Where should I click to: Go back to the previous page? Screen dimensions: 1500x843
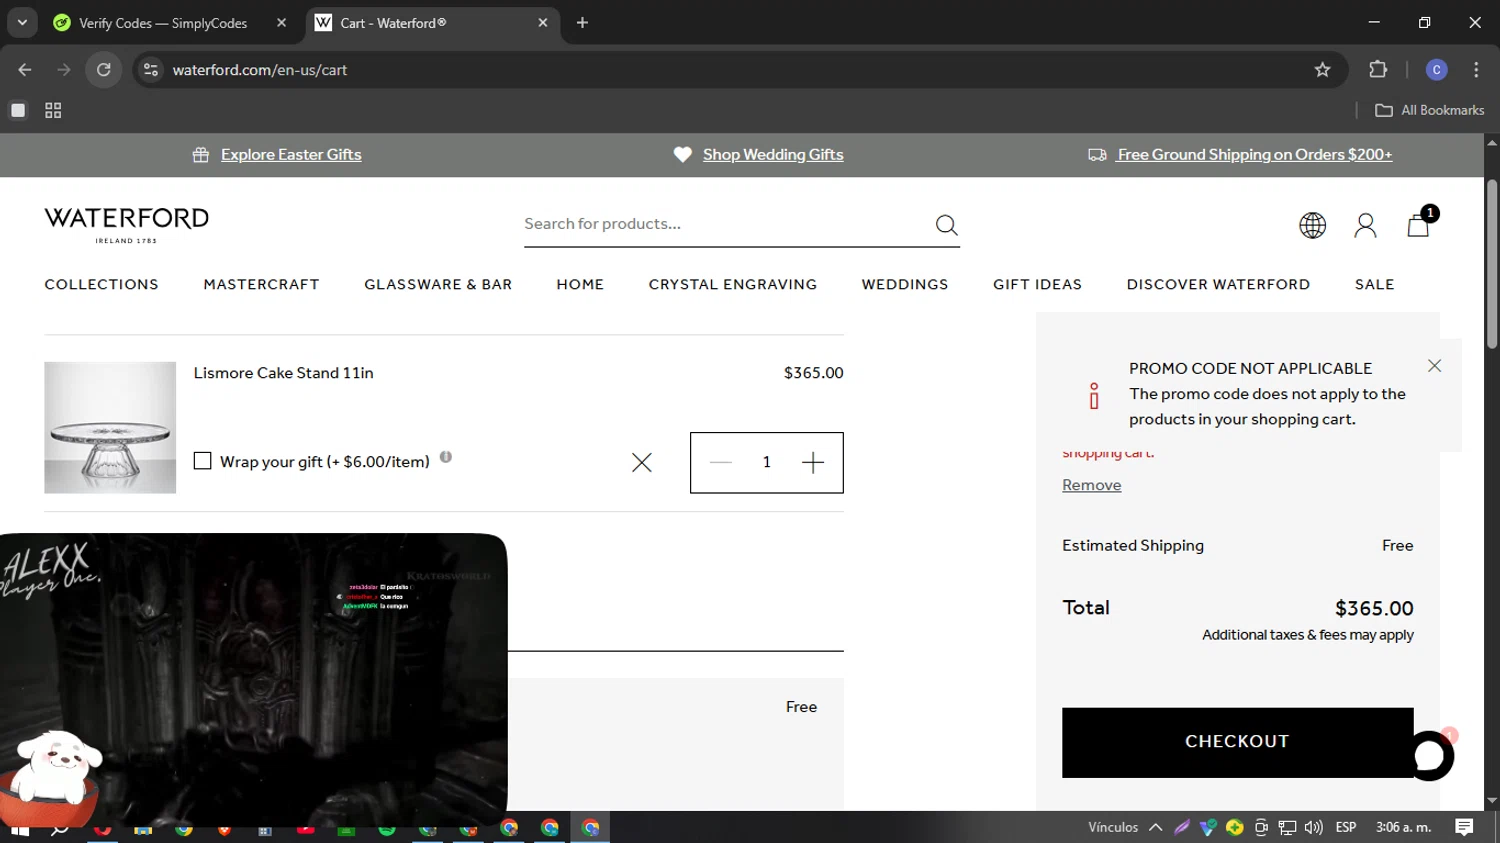(25, 69)
